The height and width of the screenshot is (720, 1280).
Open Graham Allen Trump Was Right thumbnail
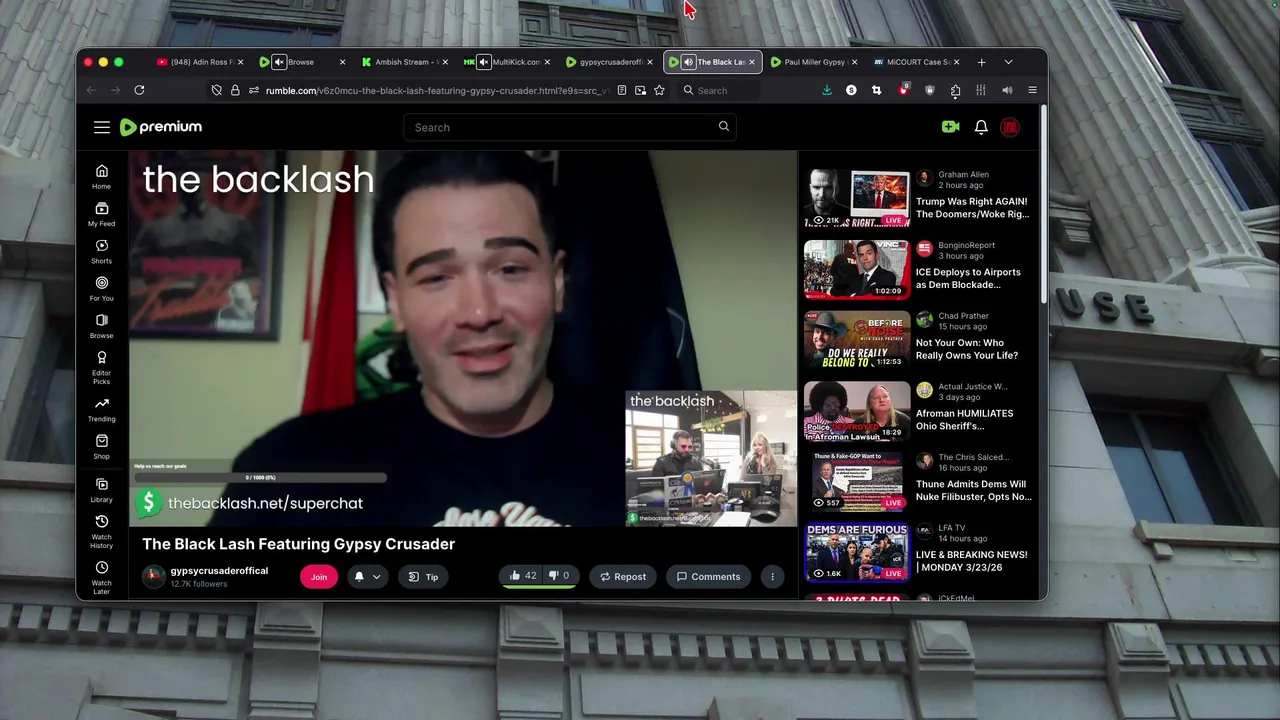click(857, 198)
